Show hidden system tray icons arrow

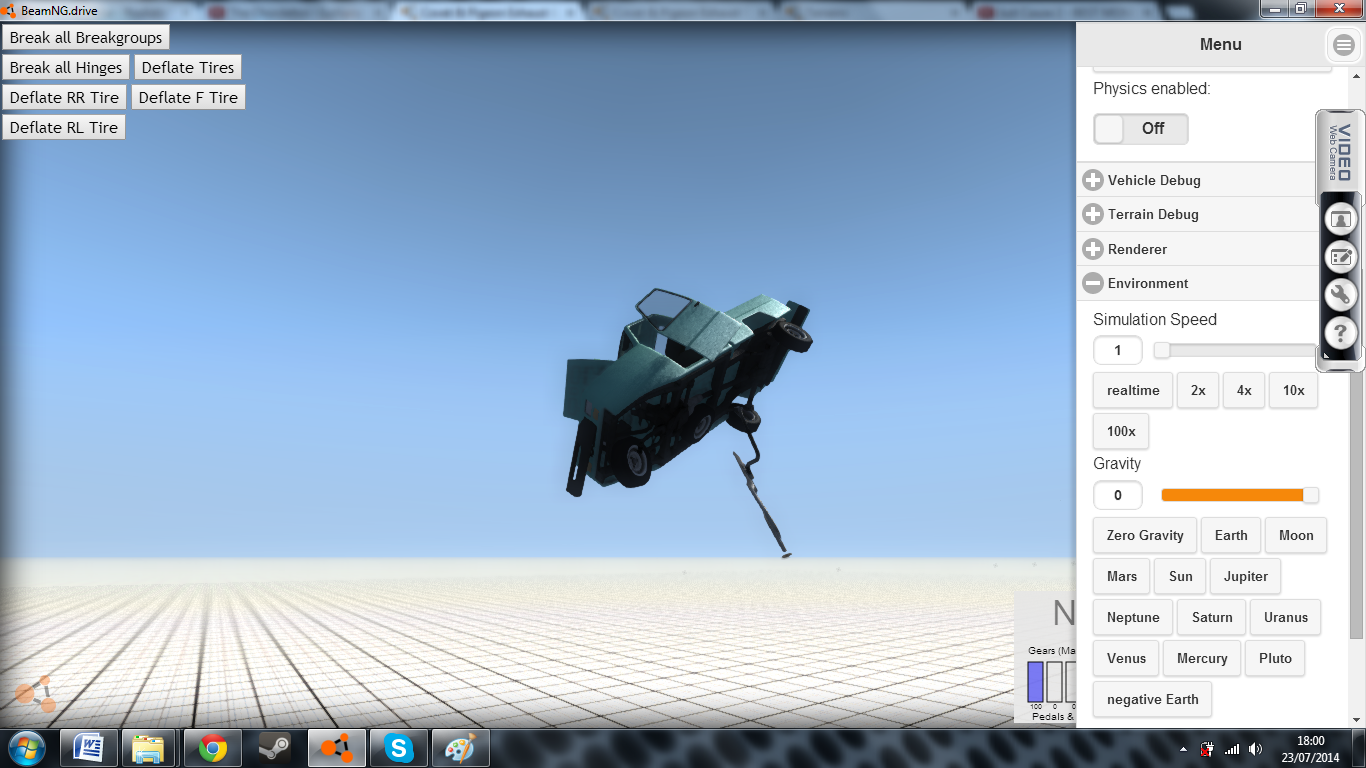pos(1183,749)
